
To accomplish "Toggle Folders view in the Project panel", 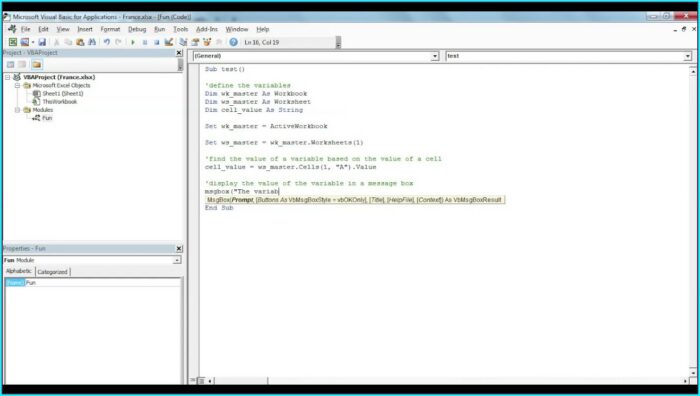I will click(x=37, y=65).
